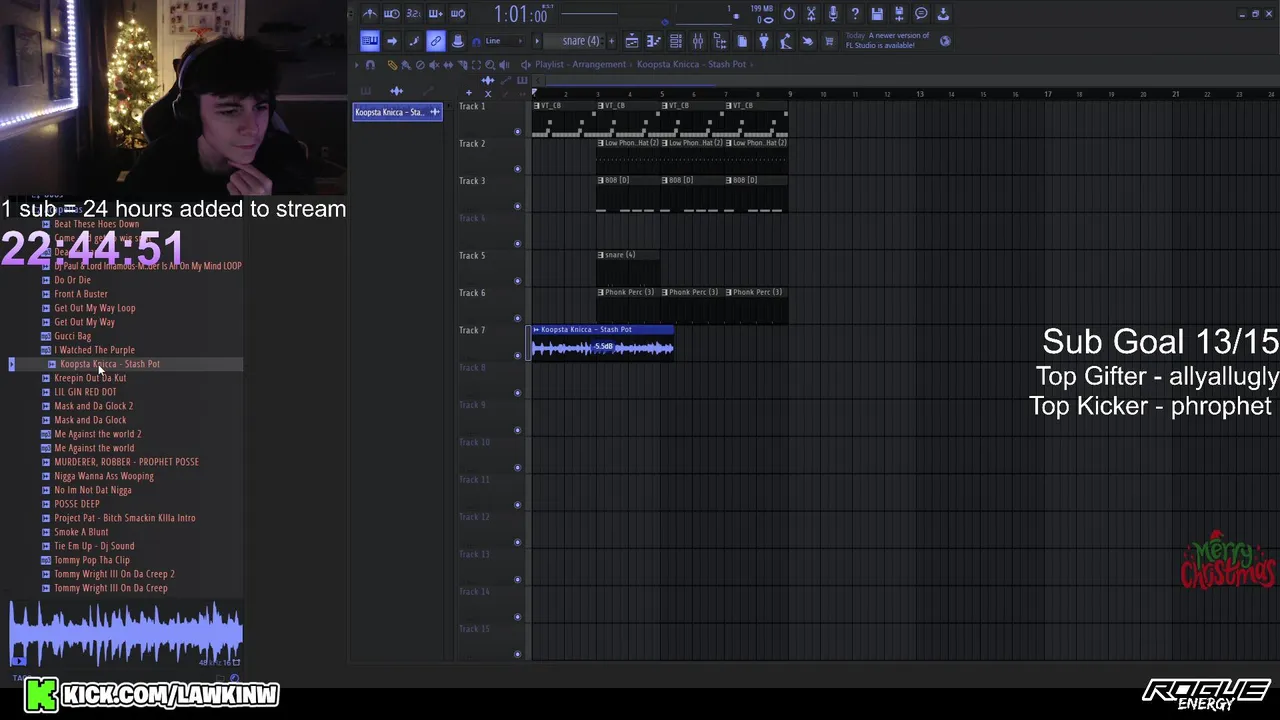The image size is (1280, 720).
Task: Click the undo history circular arrow icon
Action: click(789, 14)
